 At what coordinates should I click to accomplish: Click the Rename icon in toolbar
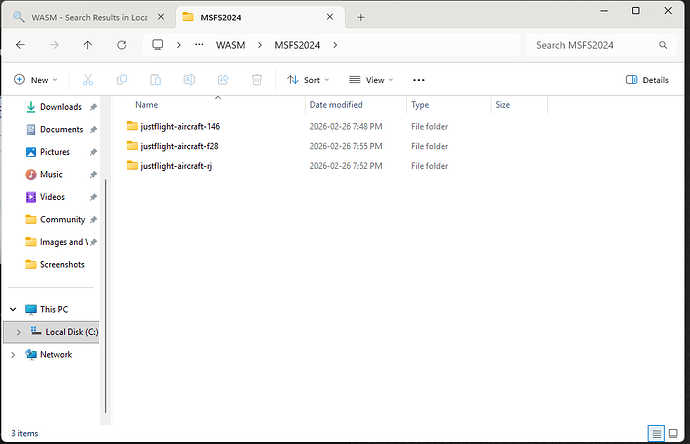(189, 80)
